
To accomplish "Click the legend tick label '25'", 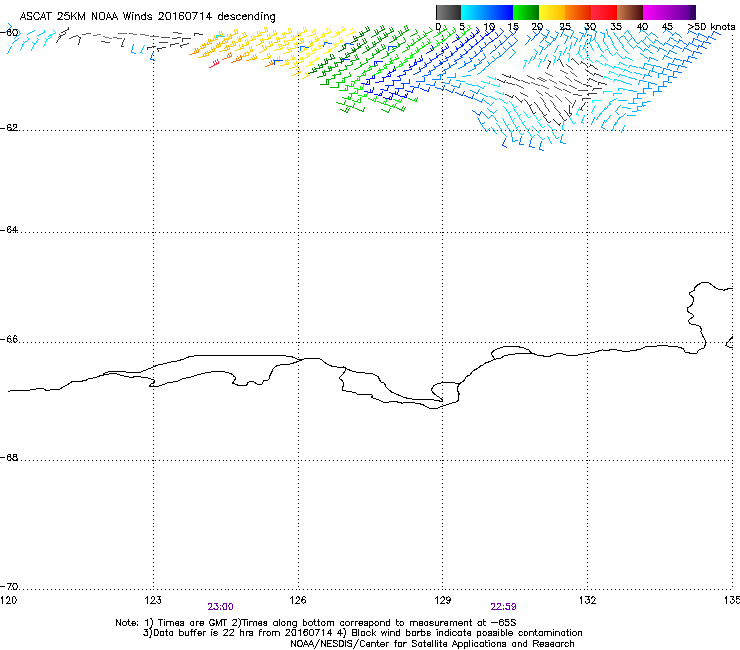I will click(x=565, y=27).
